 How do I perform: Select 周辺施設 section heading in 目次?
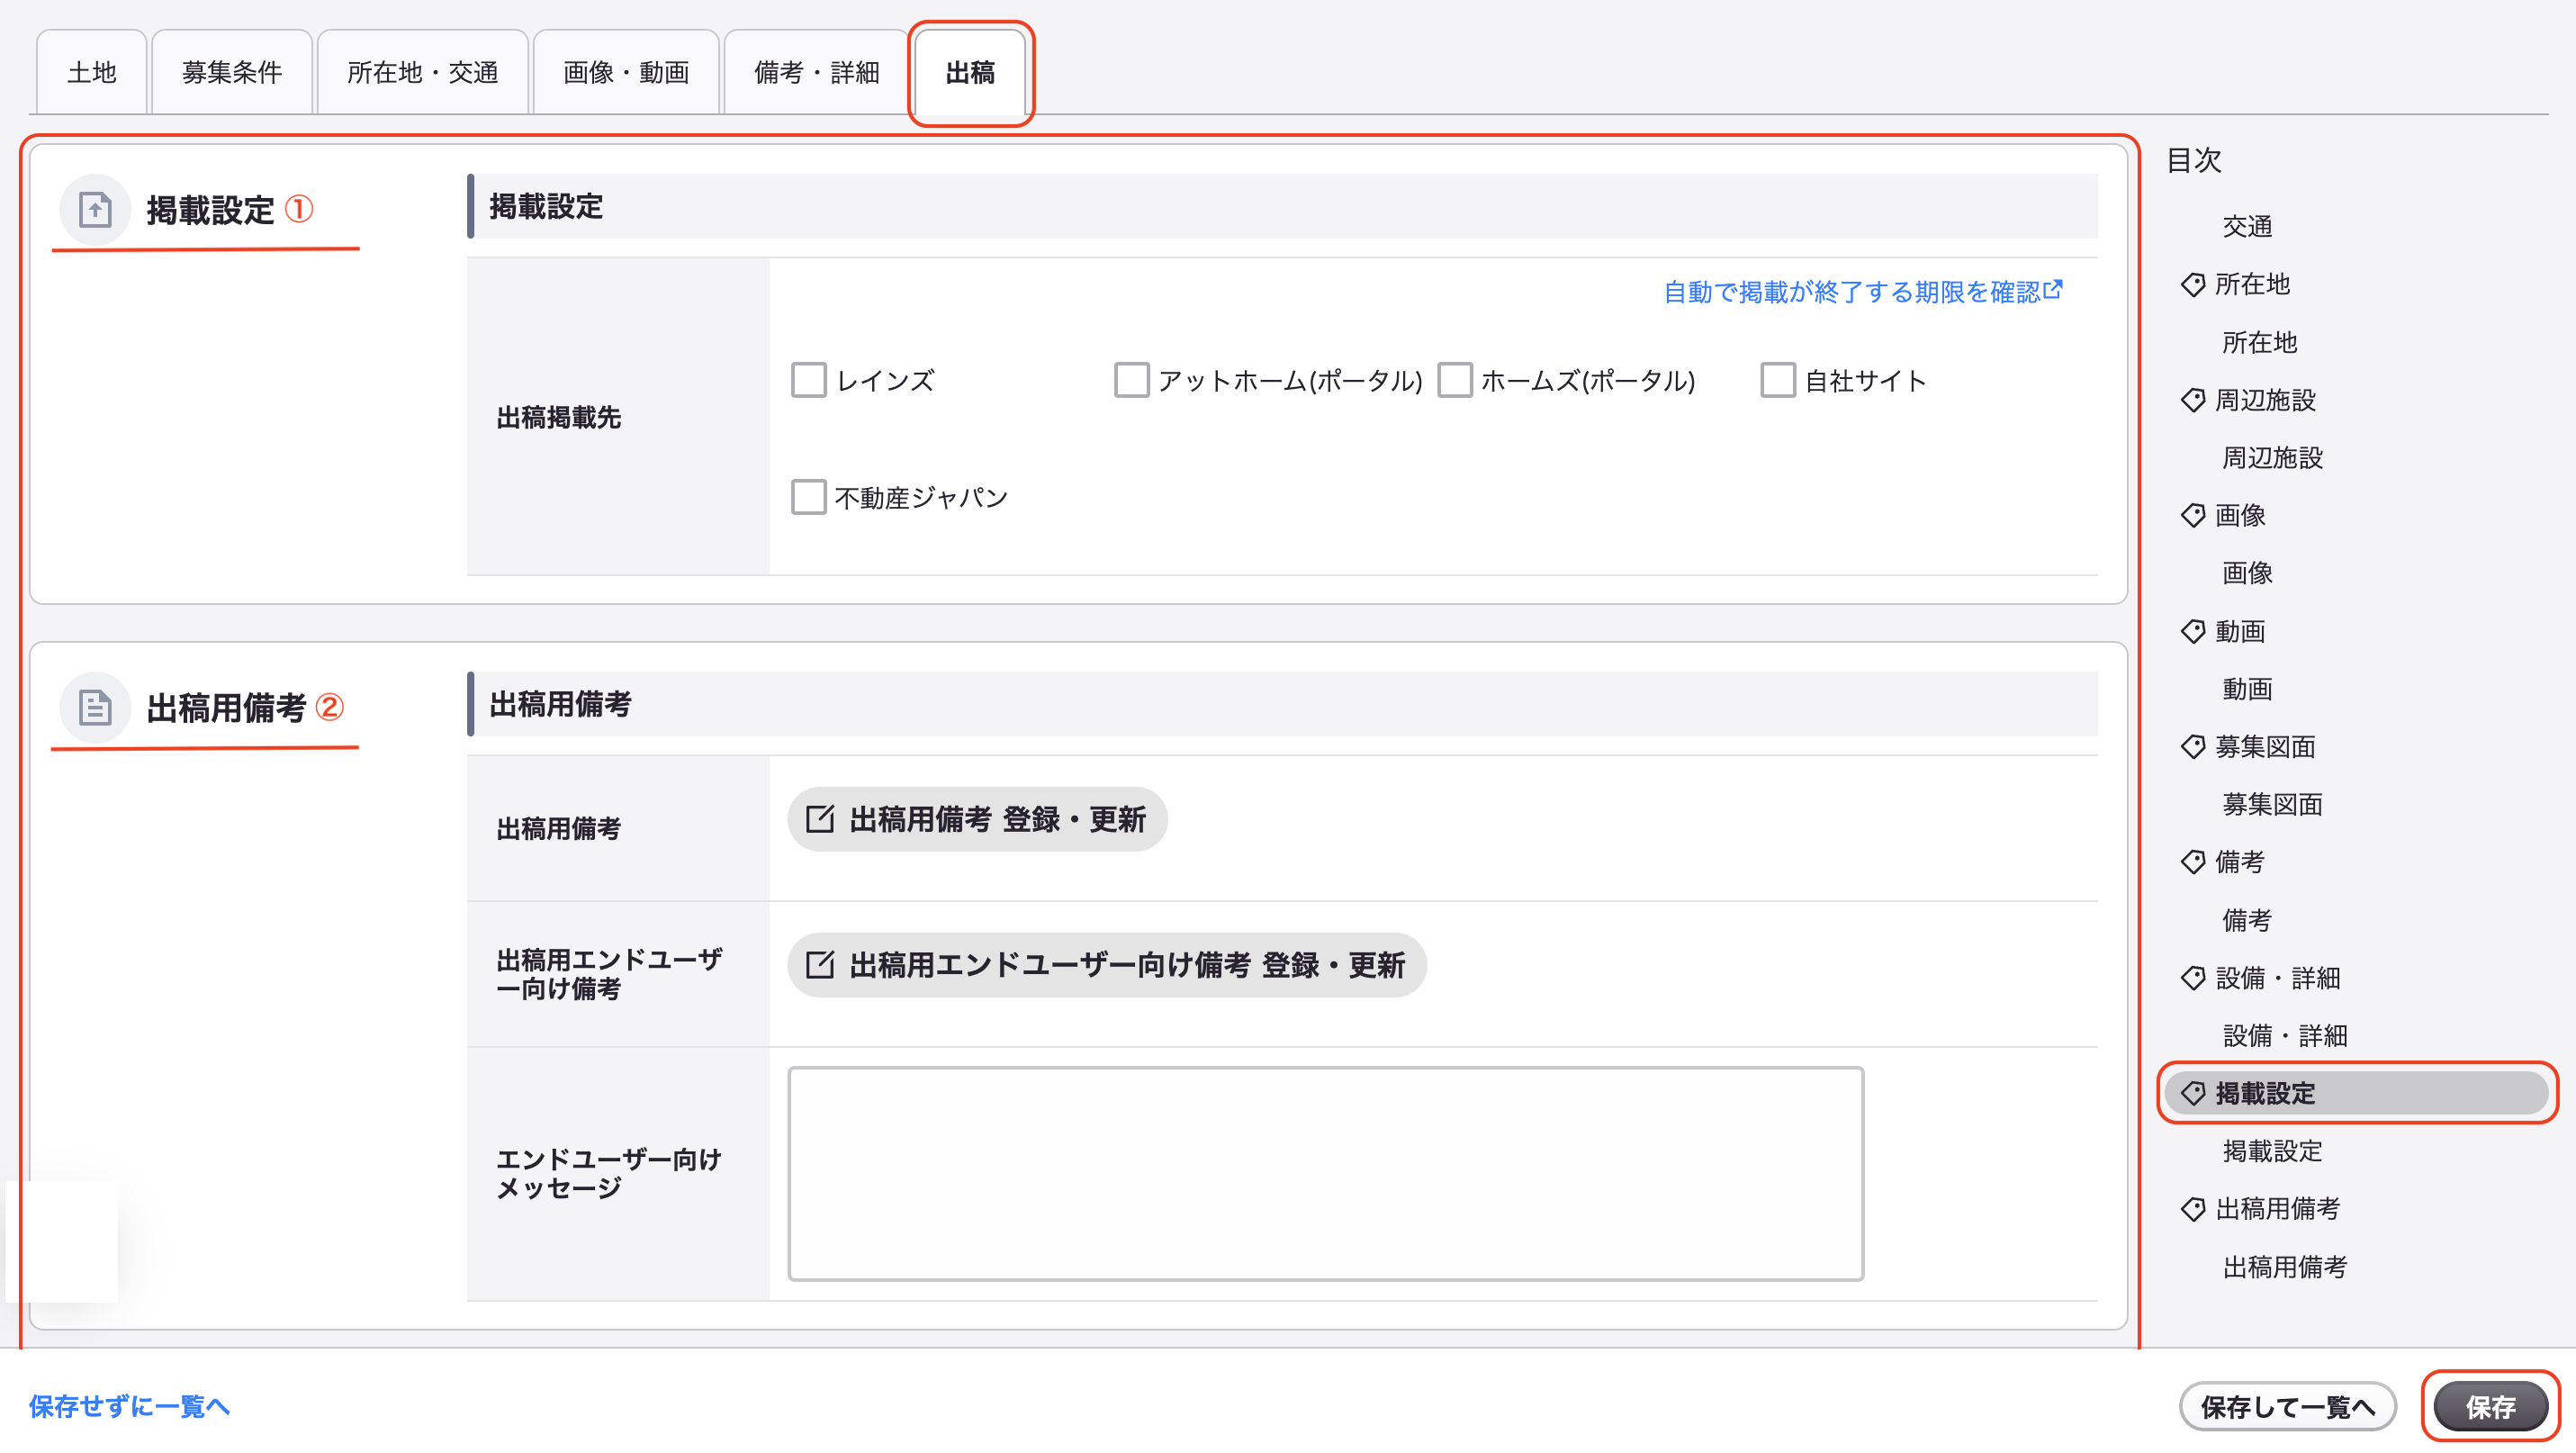tap(2265, 400)
